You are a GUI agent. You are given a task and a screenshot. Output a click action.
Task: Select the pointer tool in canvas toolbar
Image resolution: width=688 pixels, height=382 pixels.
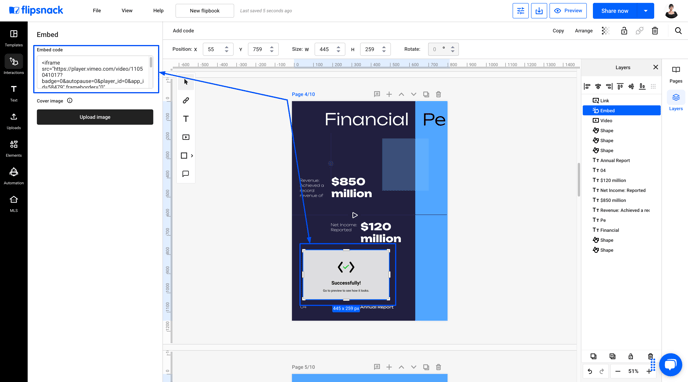click(x=186, y=82)
